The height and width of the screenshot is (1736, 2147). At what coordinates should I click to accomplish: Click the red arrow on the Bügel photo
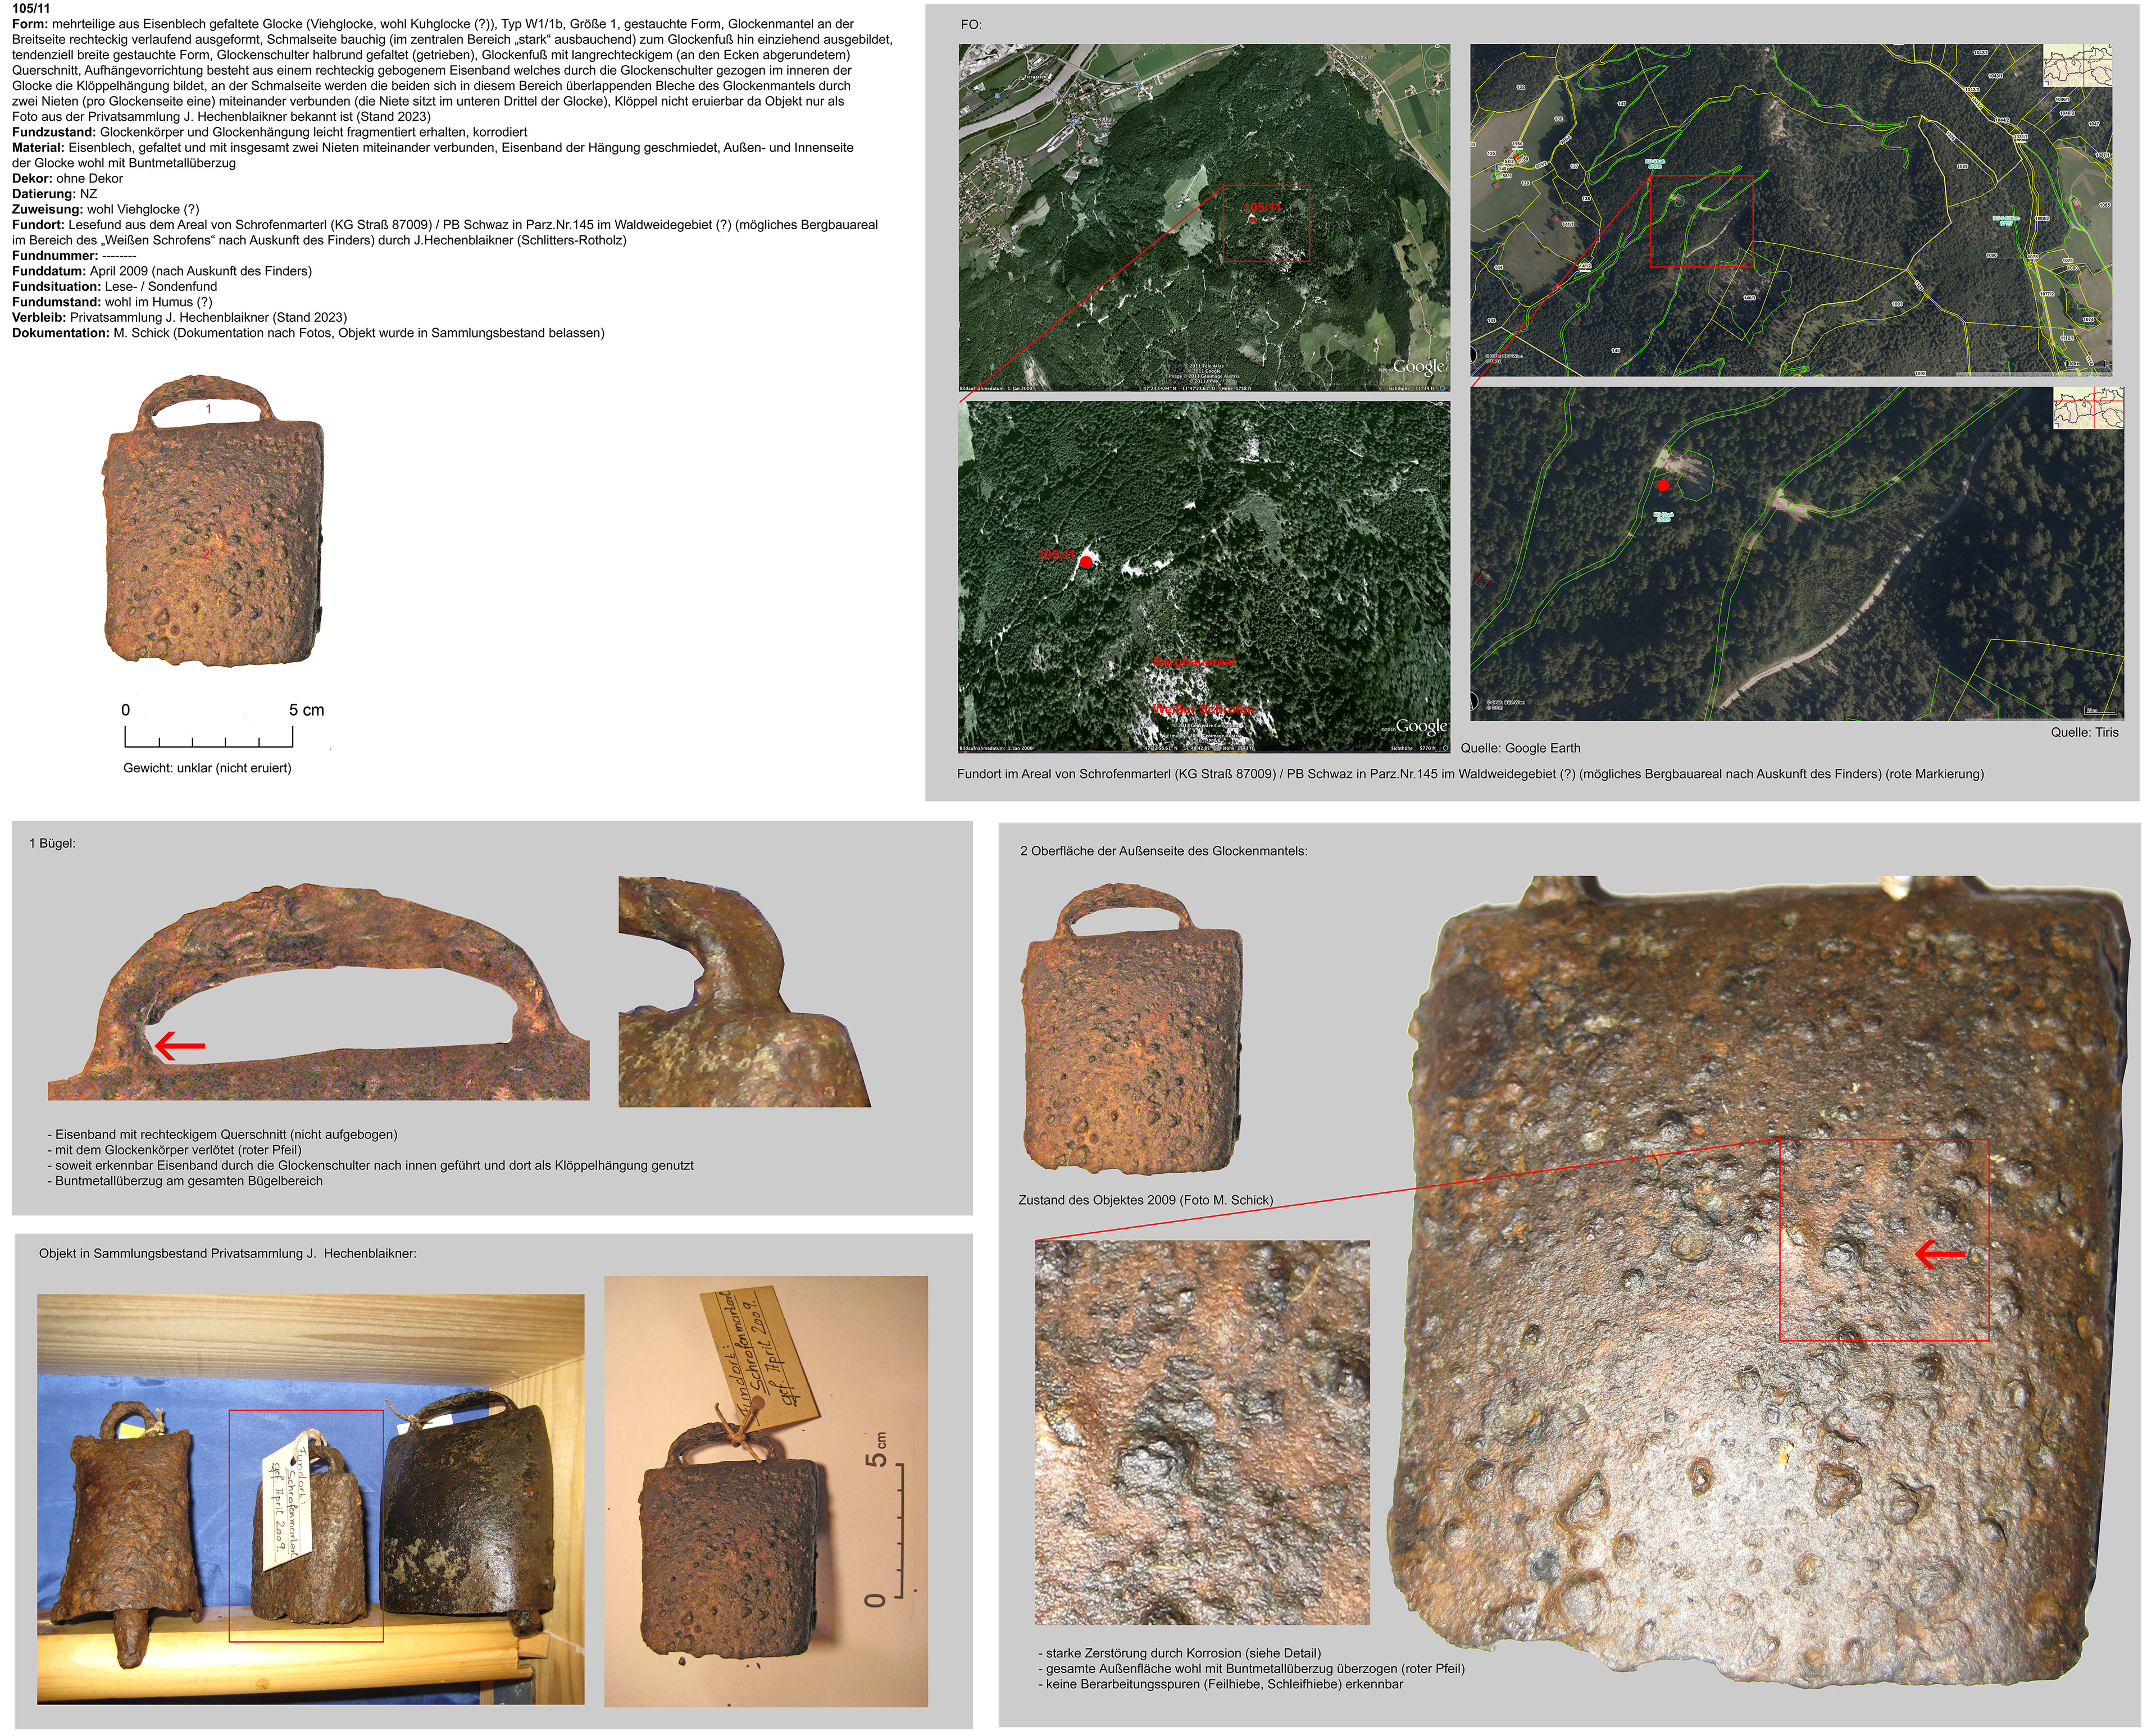coord(180,1046)
